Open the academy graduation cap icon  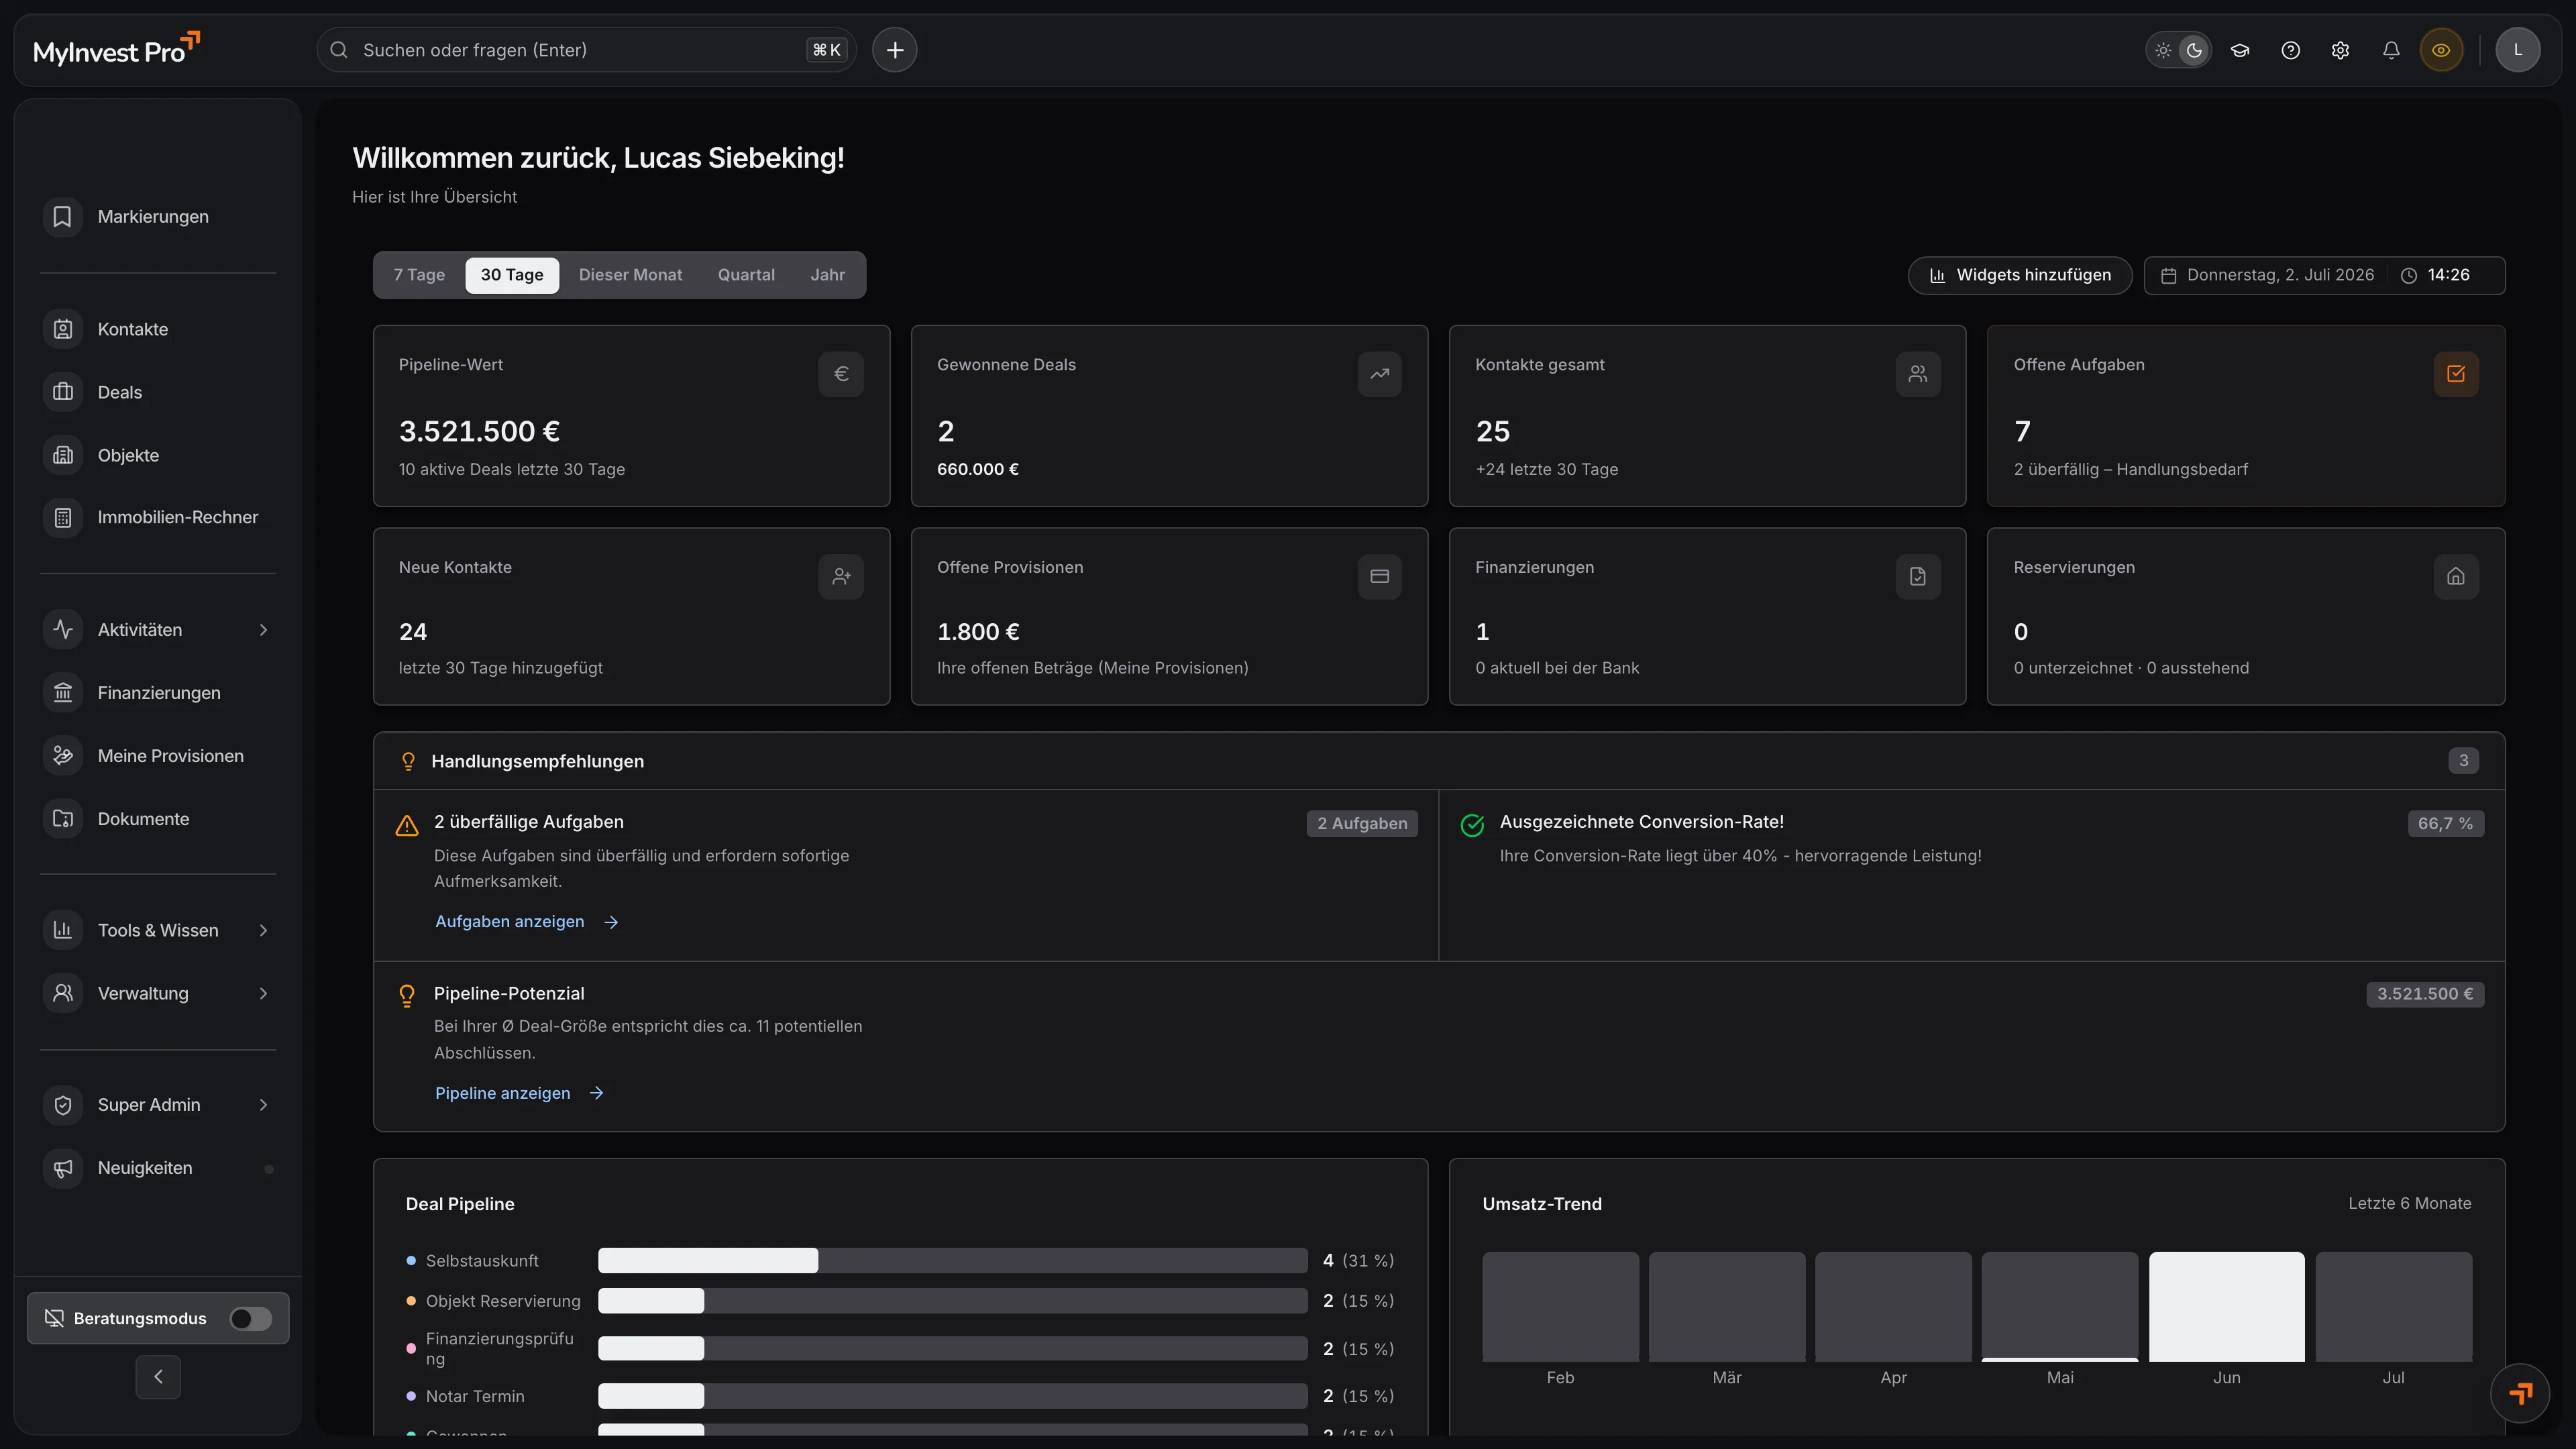click(x=2240, y=50)
